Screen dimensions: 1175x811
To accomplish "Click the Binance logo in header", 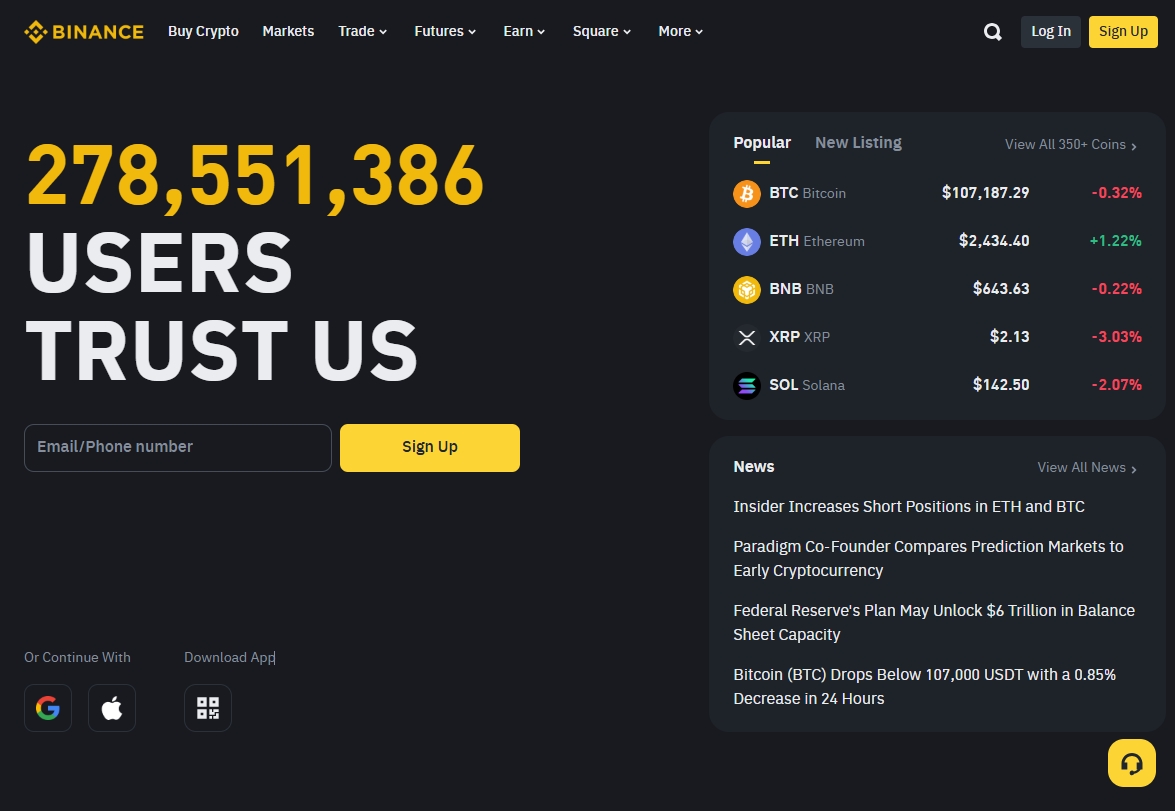I will (84, 32).
